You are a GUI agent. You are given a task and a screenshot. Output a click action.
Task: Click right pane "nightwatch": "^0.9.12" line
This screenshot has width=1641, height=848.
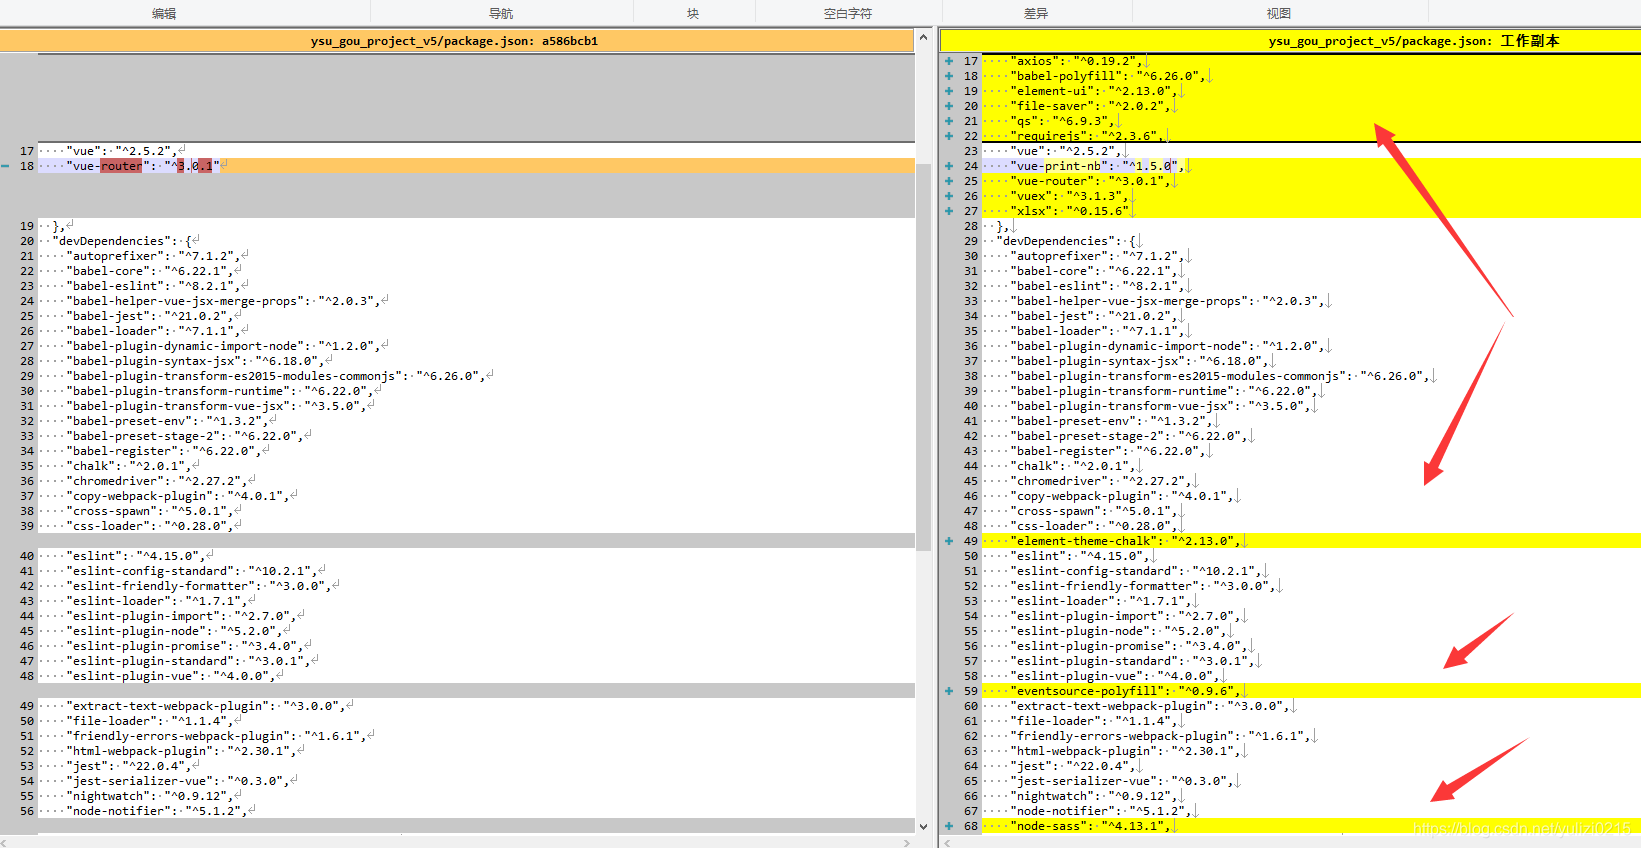click(1311, 796)
